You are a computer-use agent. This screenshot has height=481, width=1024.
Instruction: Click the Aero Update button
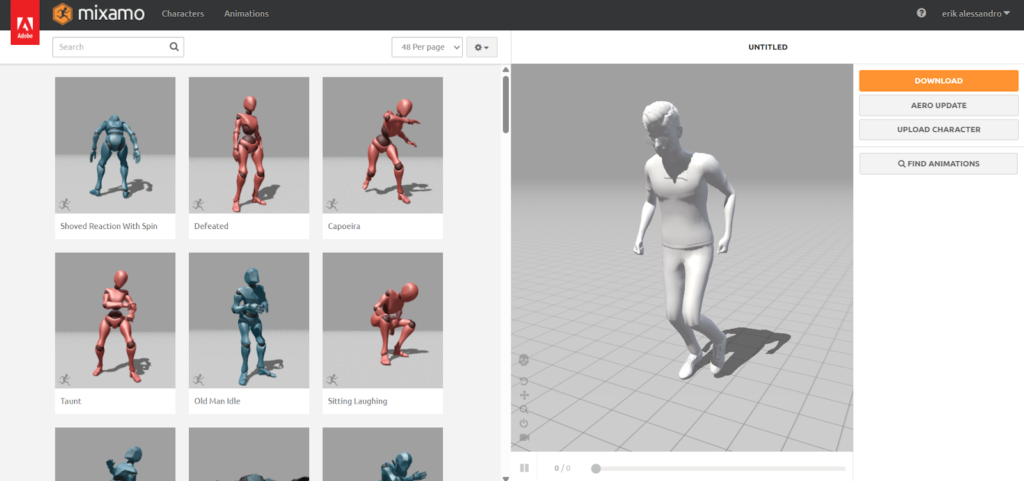pyautogui.click(x=938, y=105)
